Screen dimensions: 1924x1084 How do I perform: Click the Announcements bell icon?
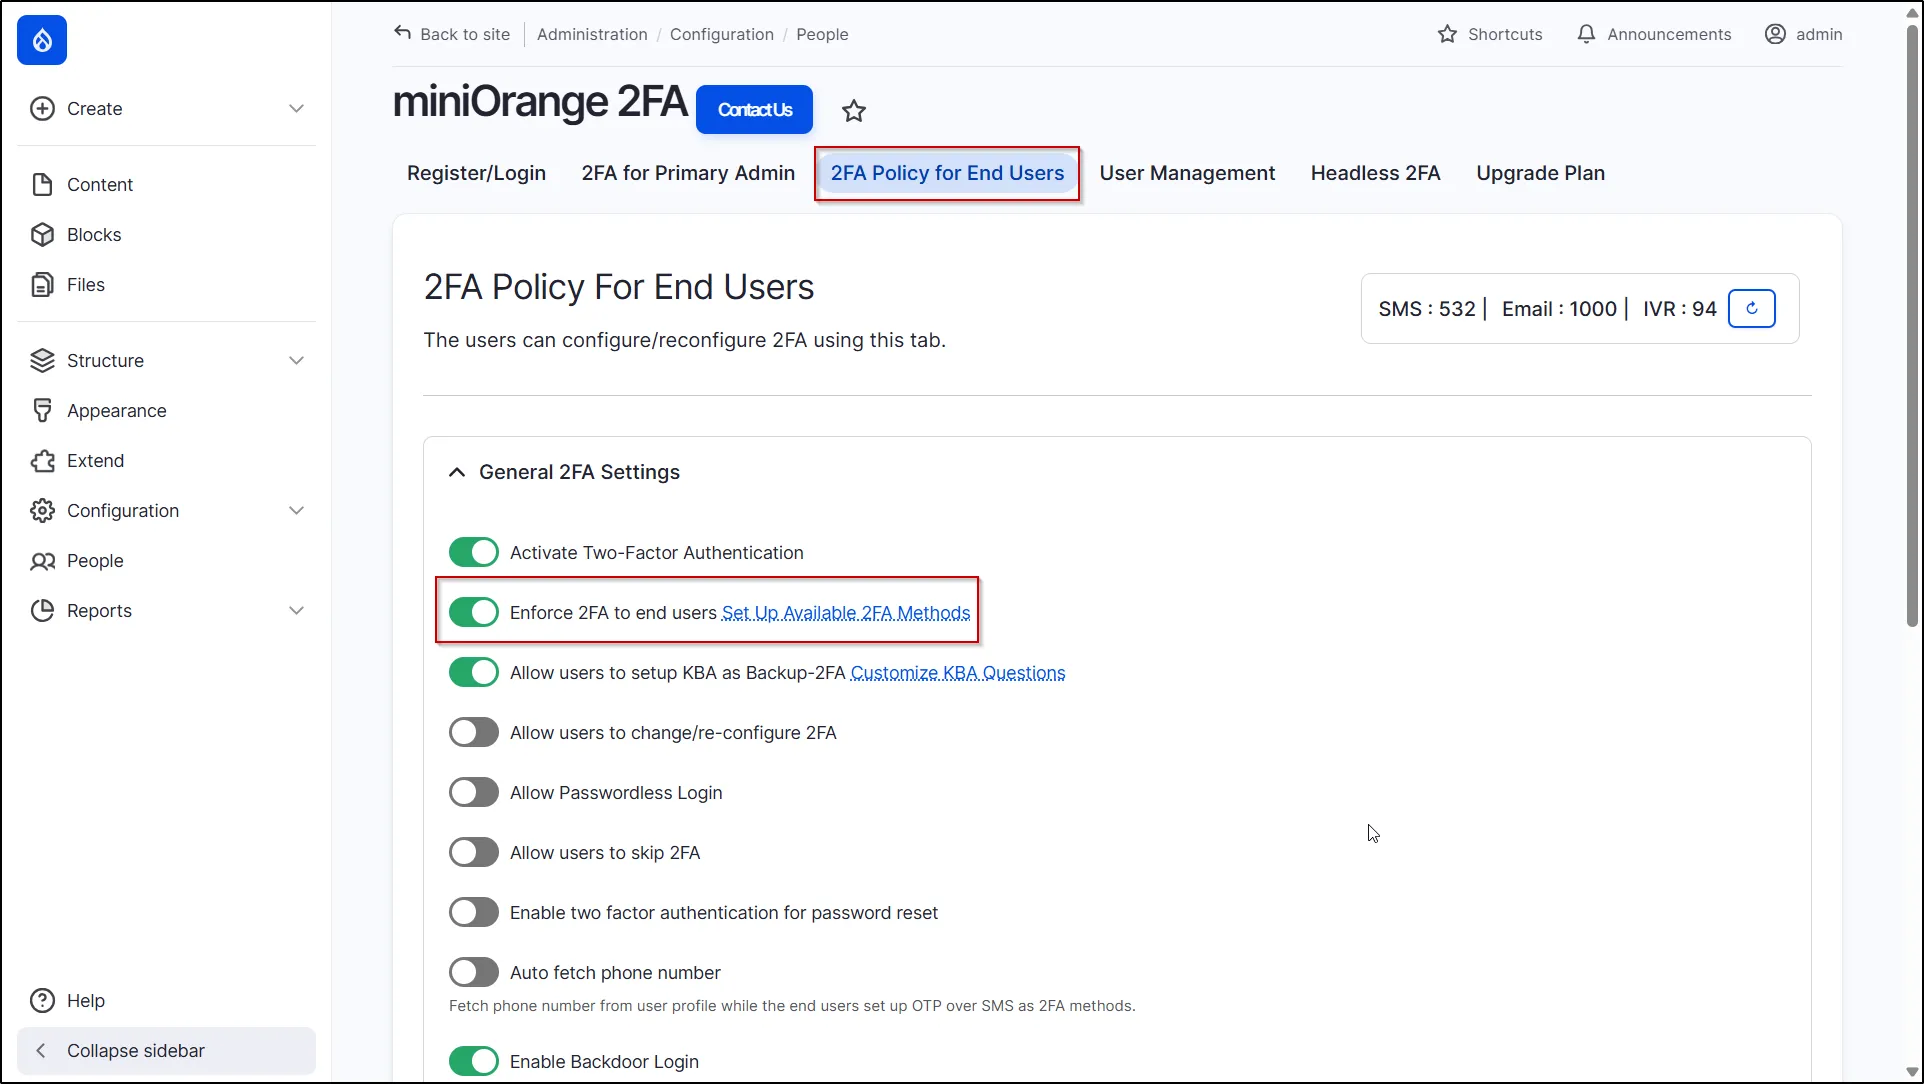(x=1586, y=34)
